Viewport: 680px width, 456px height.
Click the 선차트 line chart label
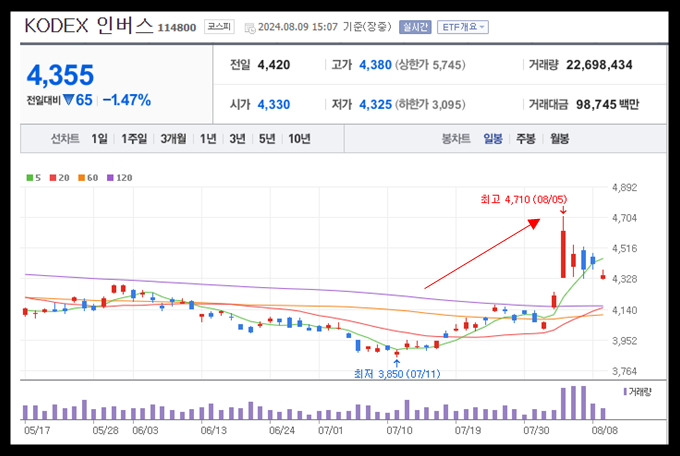click(x=65, y=139)
